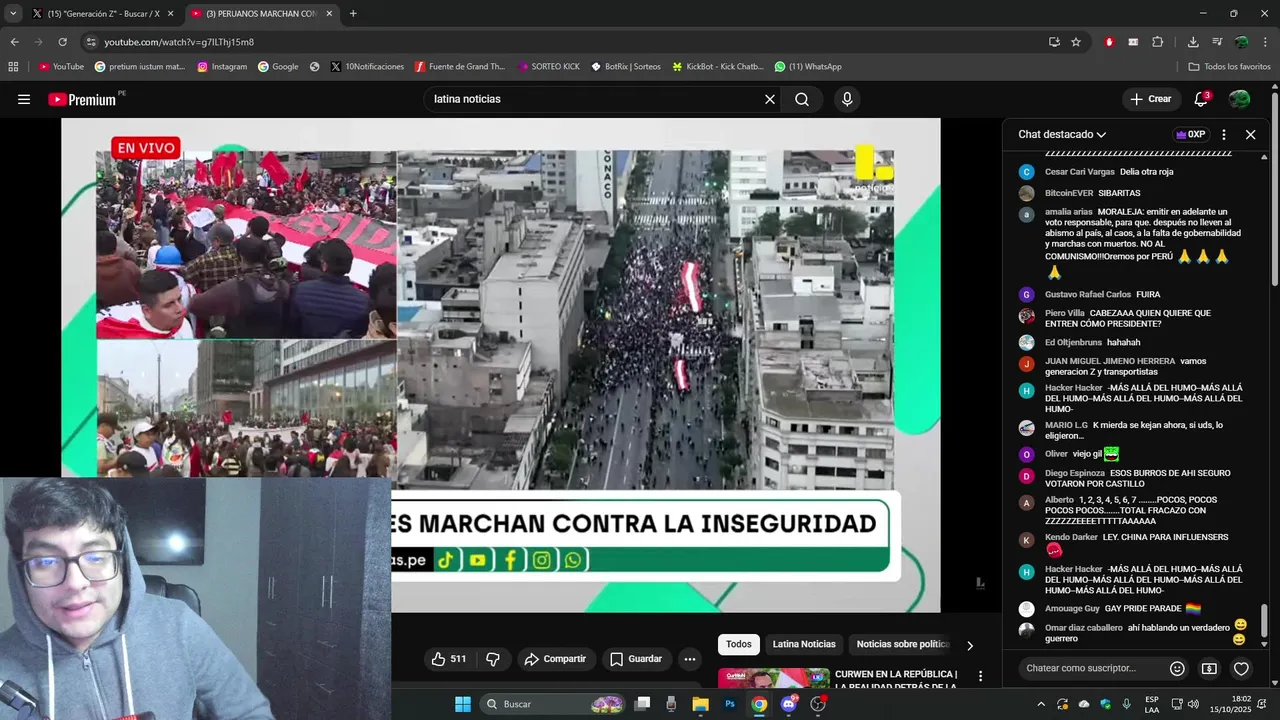Open the Instagram bookmark

click(x=222, y=67)
